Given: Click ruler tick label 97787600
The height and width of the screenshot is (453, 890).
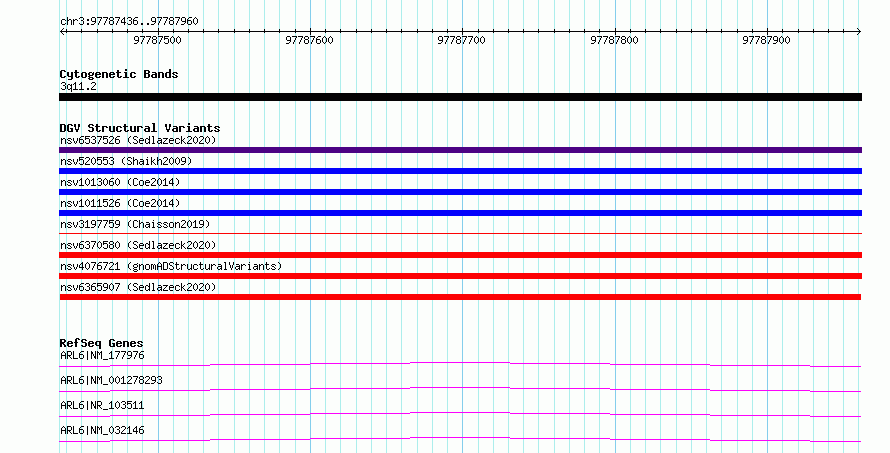Looking at the screenshot, I should [x=309, y=40].
